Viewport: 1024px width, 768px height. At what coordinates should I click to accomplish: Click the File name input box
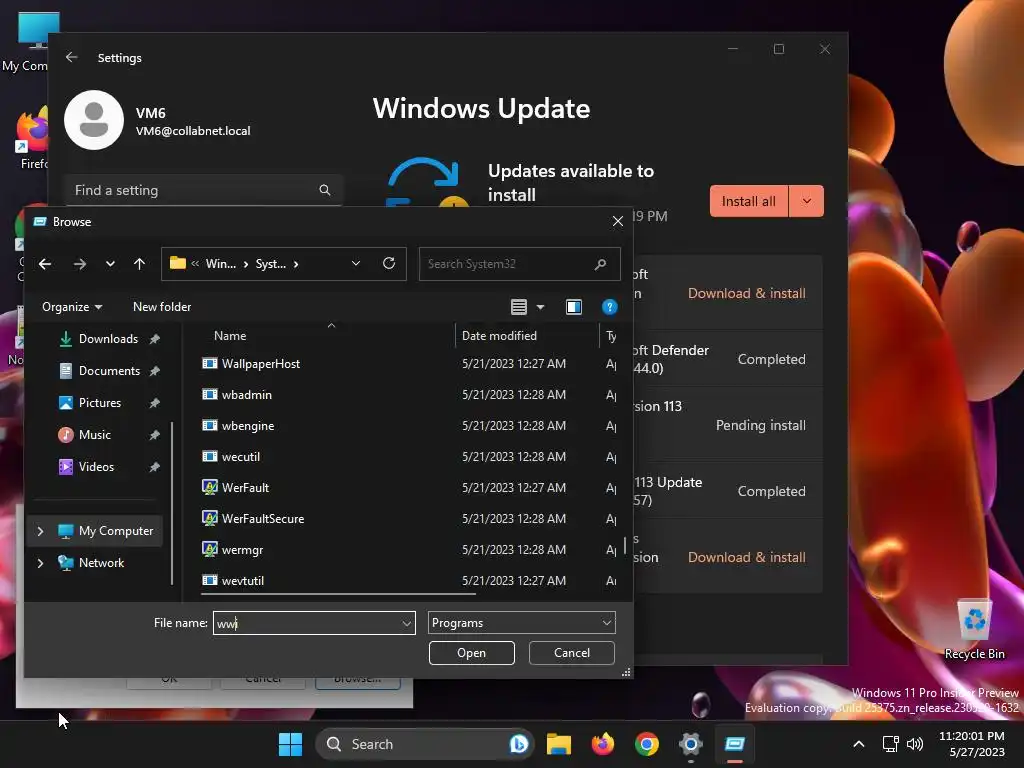pyautogui.click(x=306, y=623)
